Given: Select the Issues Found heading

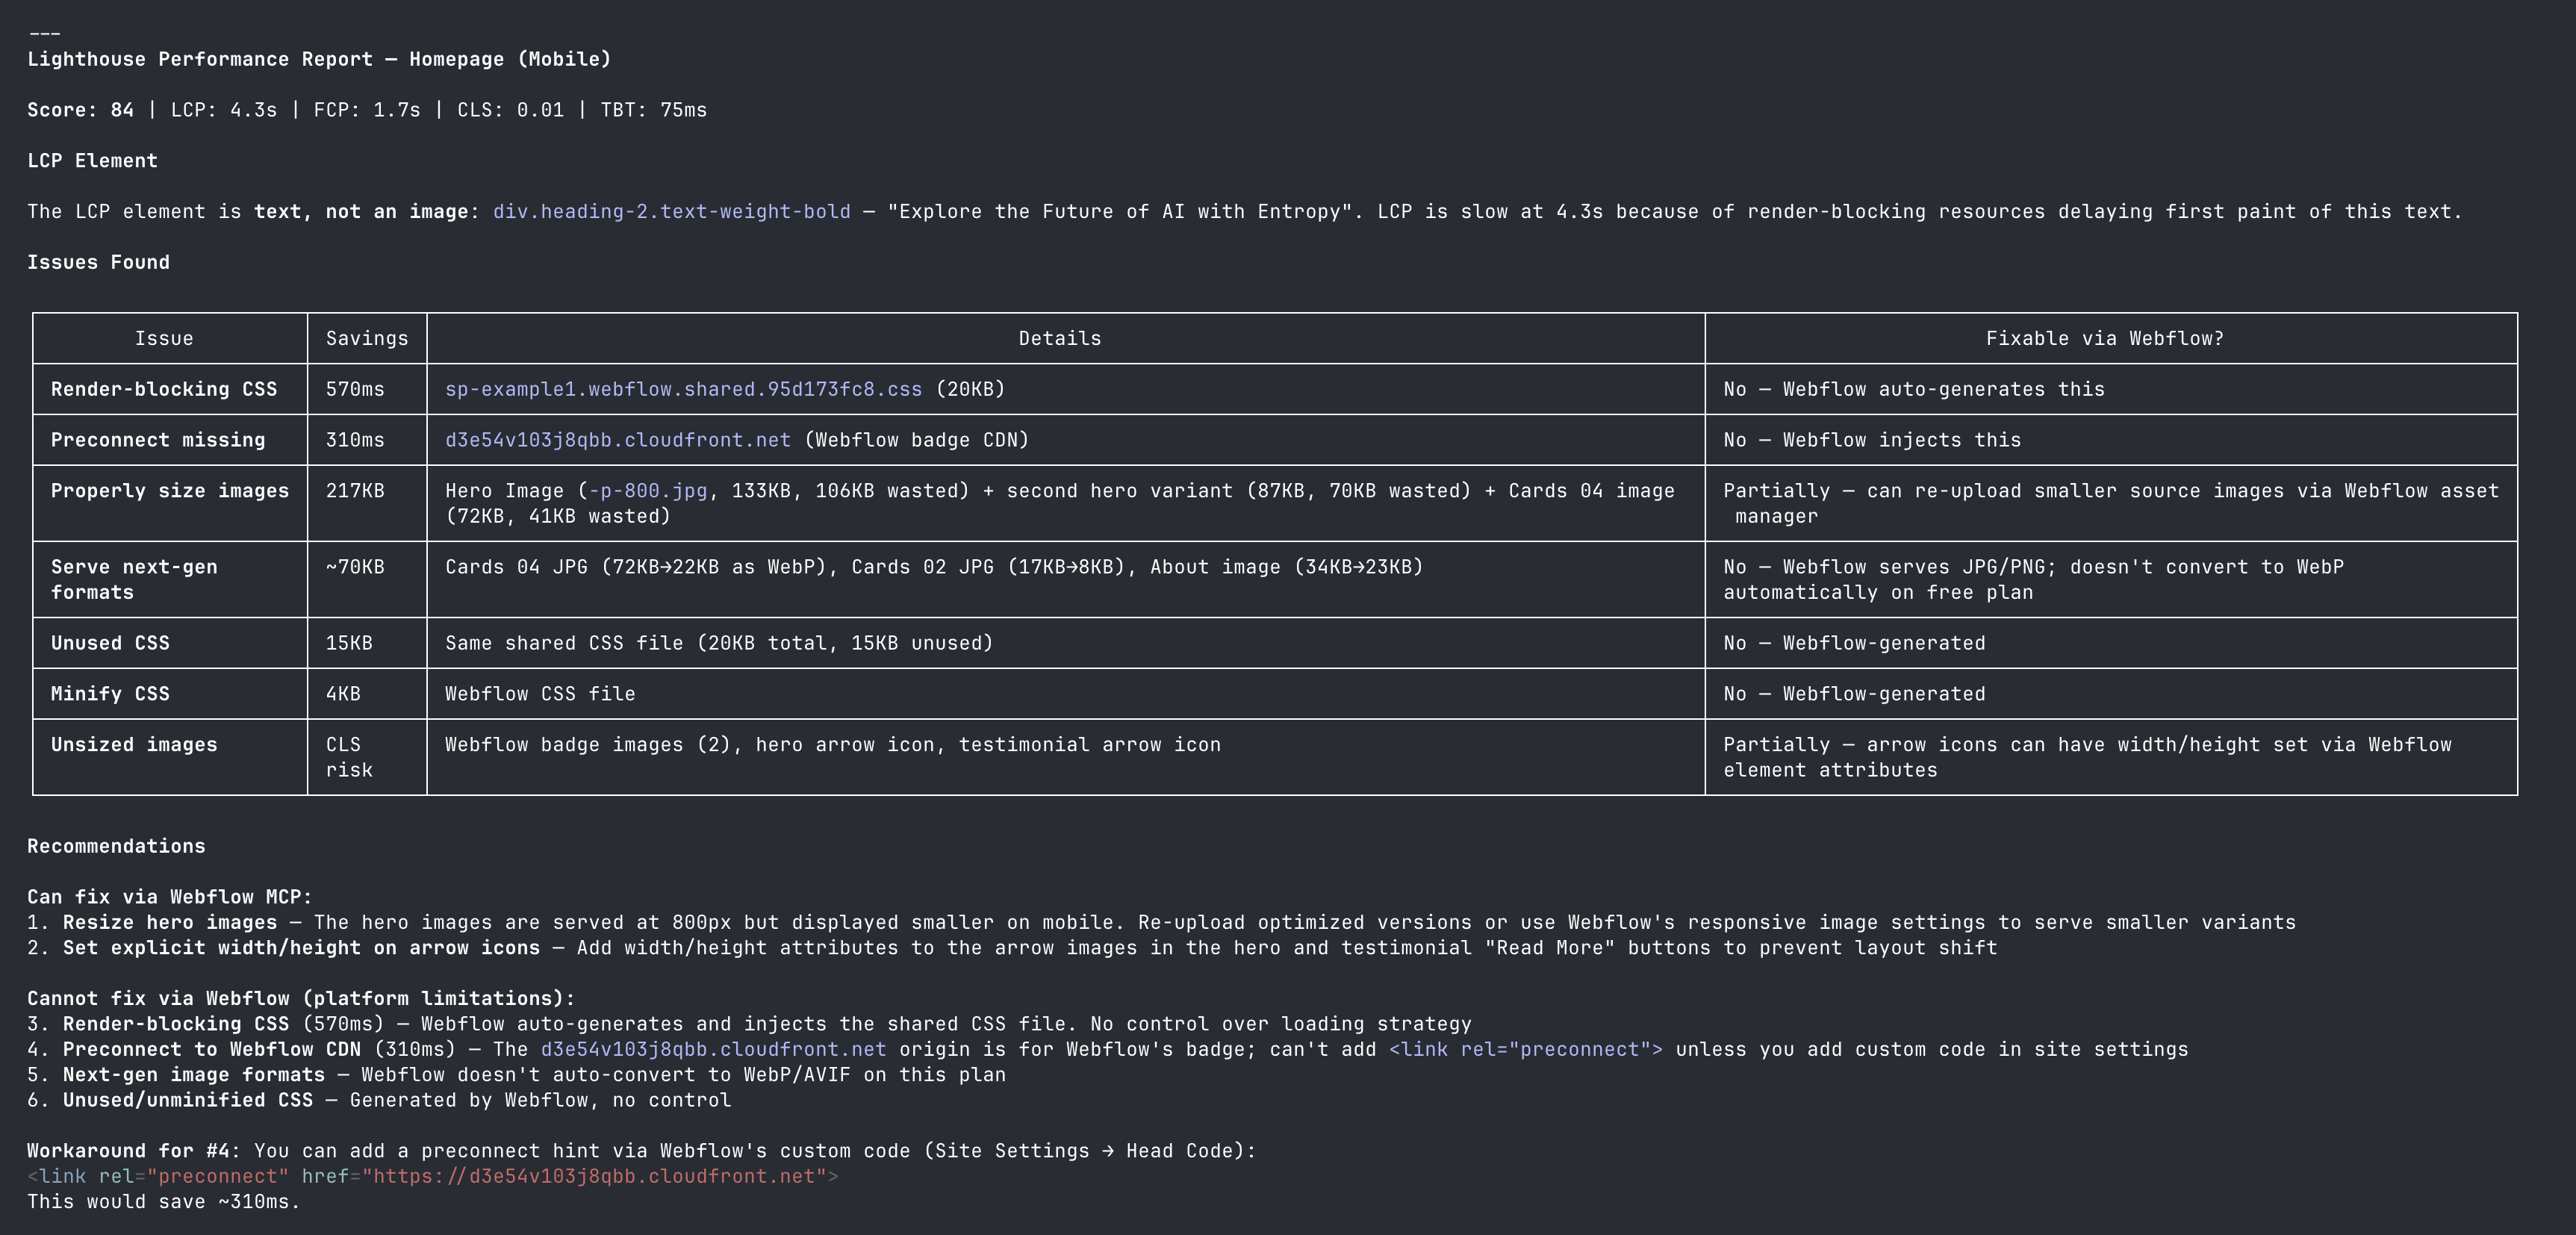Looking at the screenshot, I should coord(99,261).
